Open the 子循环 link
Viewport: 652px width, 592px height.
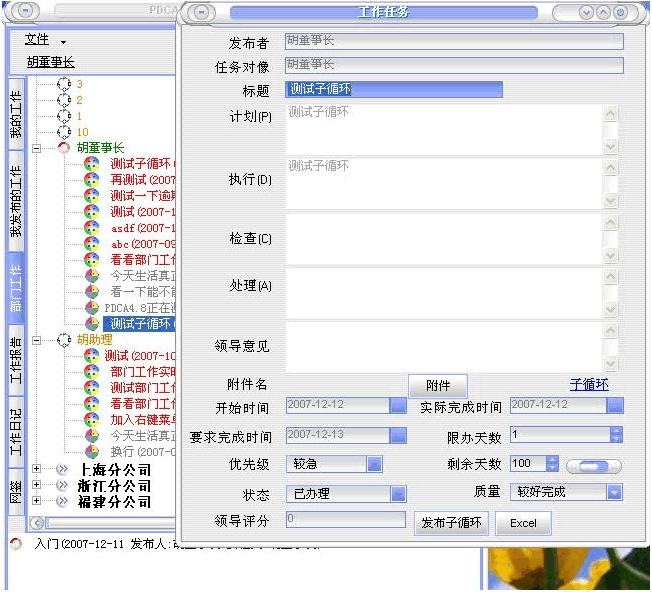(x=589, y=384)
